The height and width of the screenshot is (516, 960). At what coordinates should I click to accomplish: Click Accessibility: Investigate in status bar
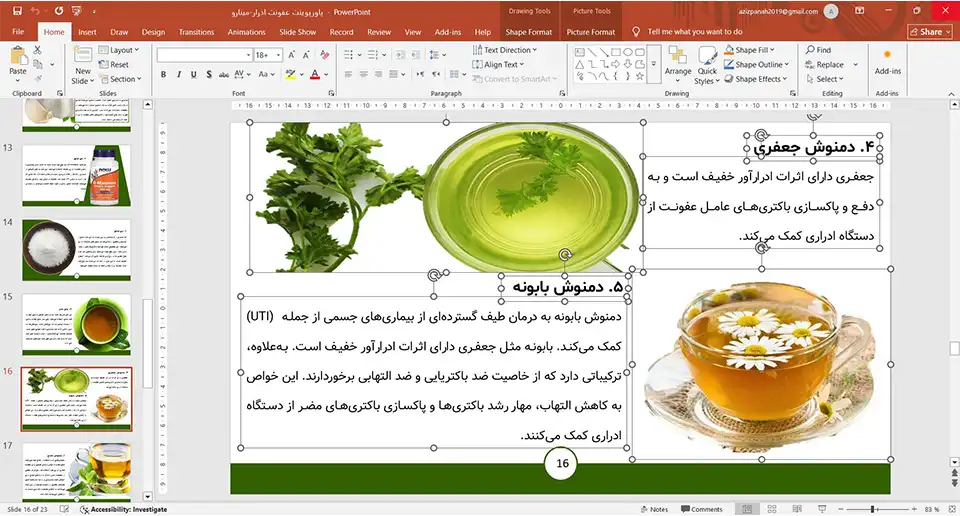[x=123, y=509]
